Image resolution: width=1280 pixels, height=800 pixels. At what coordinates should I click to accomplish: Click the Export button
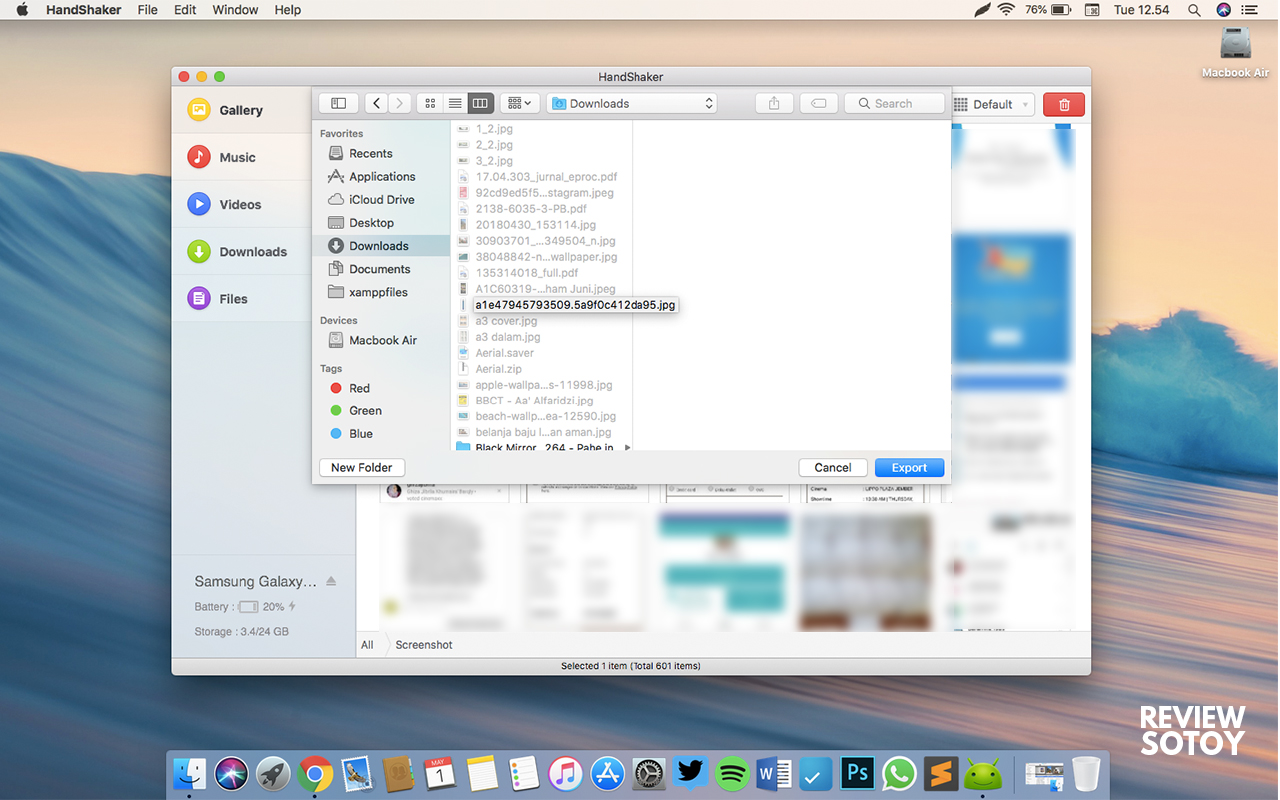pos(909,467)
